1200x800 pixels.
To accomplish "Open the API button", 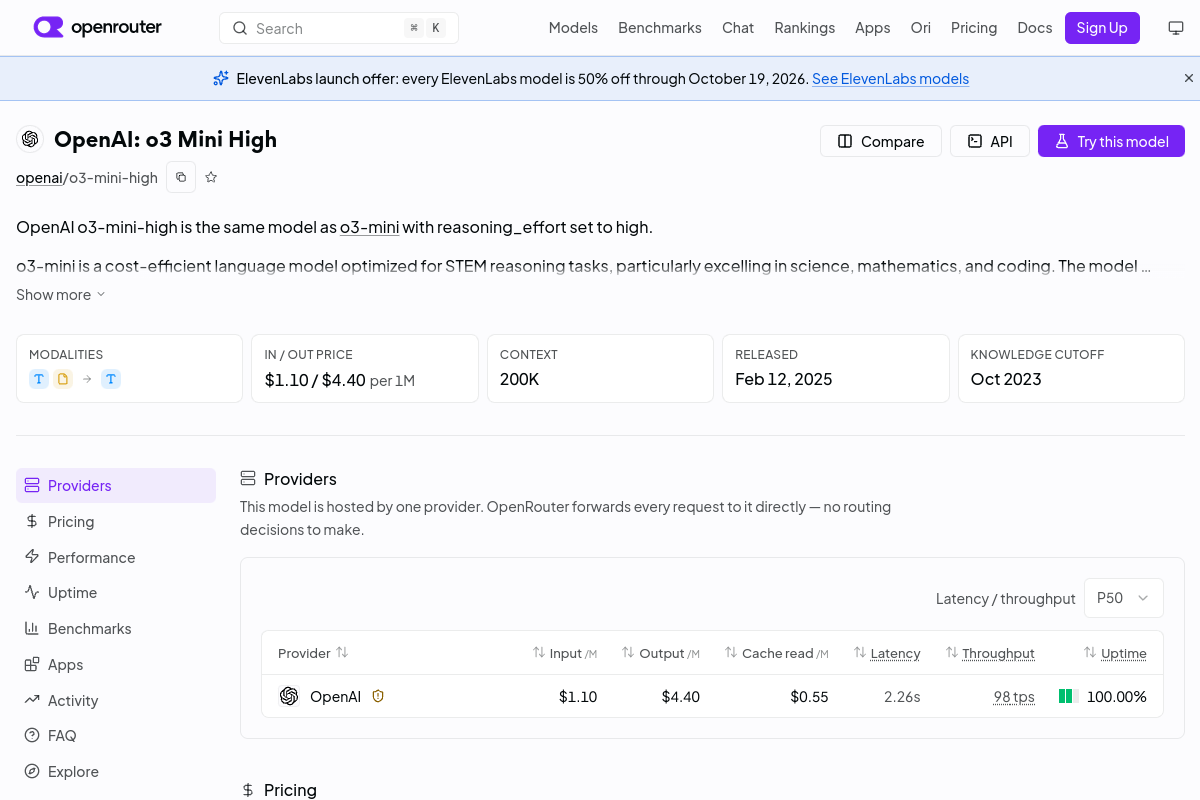I will [990, 141].
